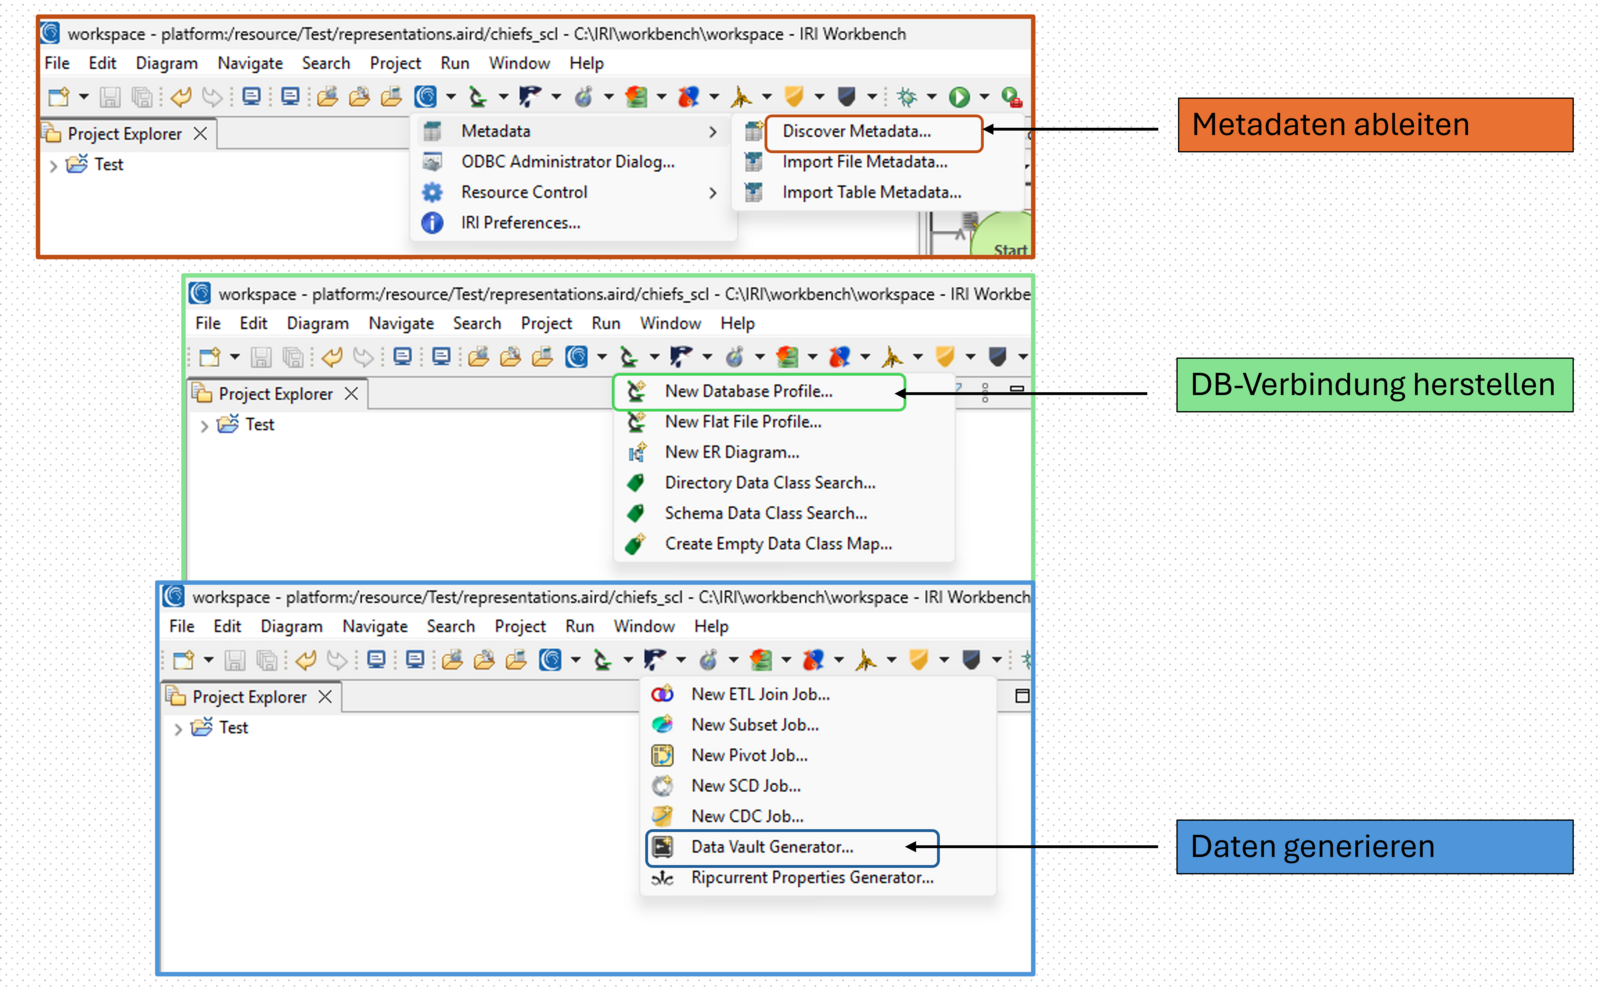This screenshot has width=1600, height=988.
Task: Click the IRI swirl icon in top window toolbar
Action: [x=426, y=97]
